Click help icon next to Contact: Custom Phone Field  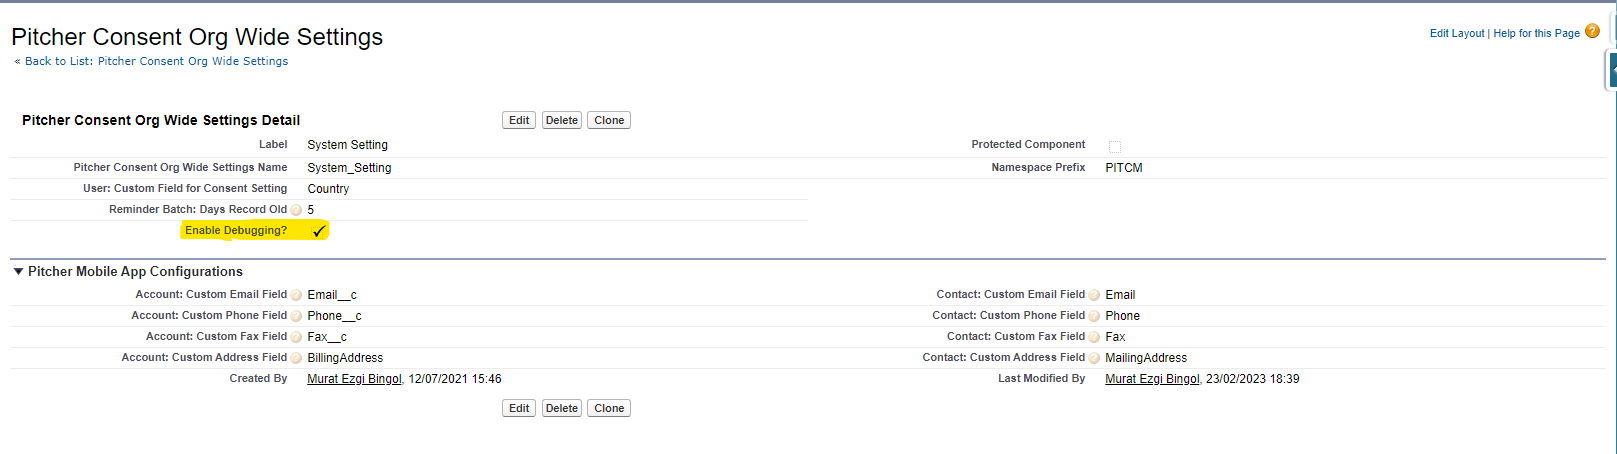(x=1094, y=316)
